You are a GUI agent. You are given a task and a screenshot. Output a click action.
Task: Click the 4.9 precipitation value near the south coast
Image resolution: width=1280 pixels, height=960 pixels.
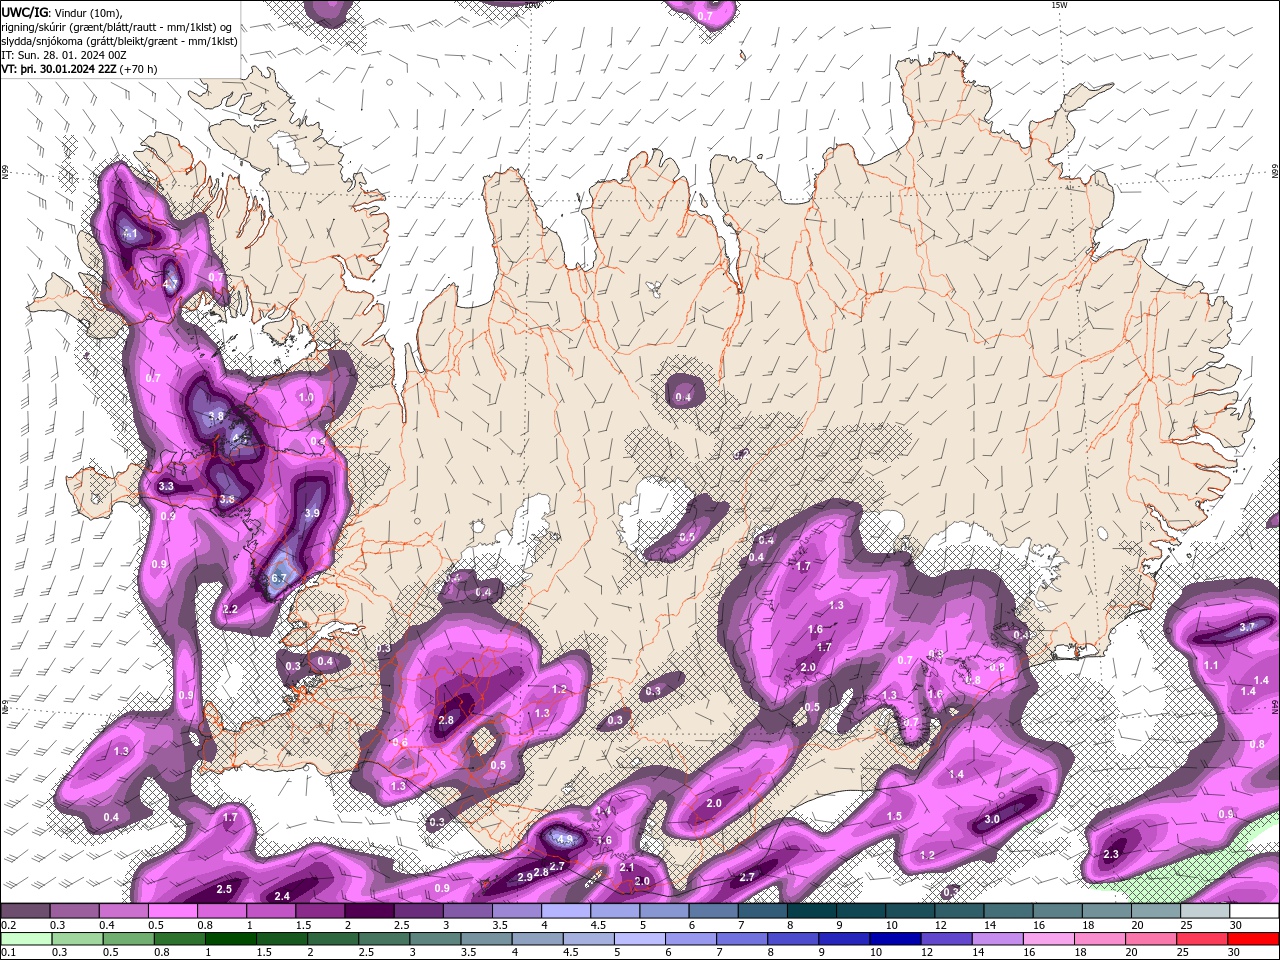click(x=564, y=839)
